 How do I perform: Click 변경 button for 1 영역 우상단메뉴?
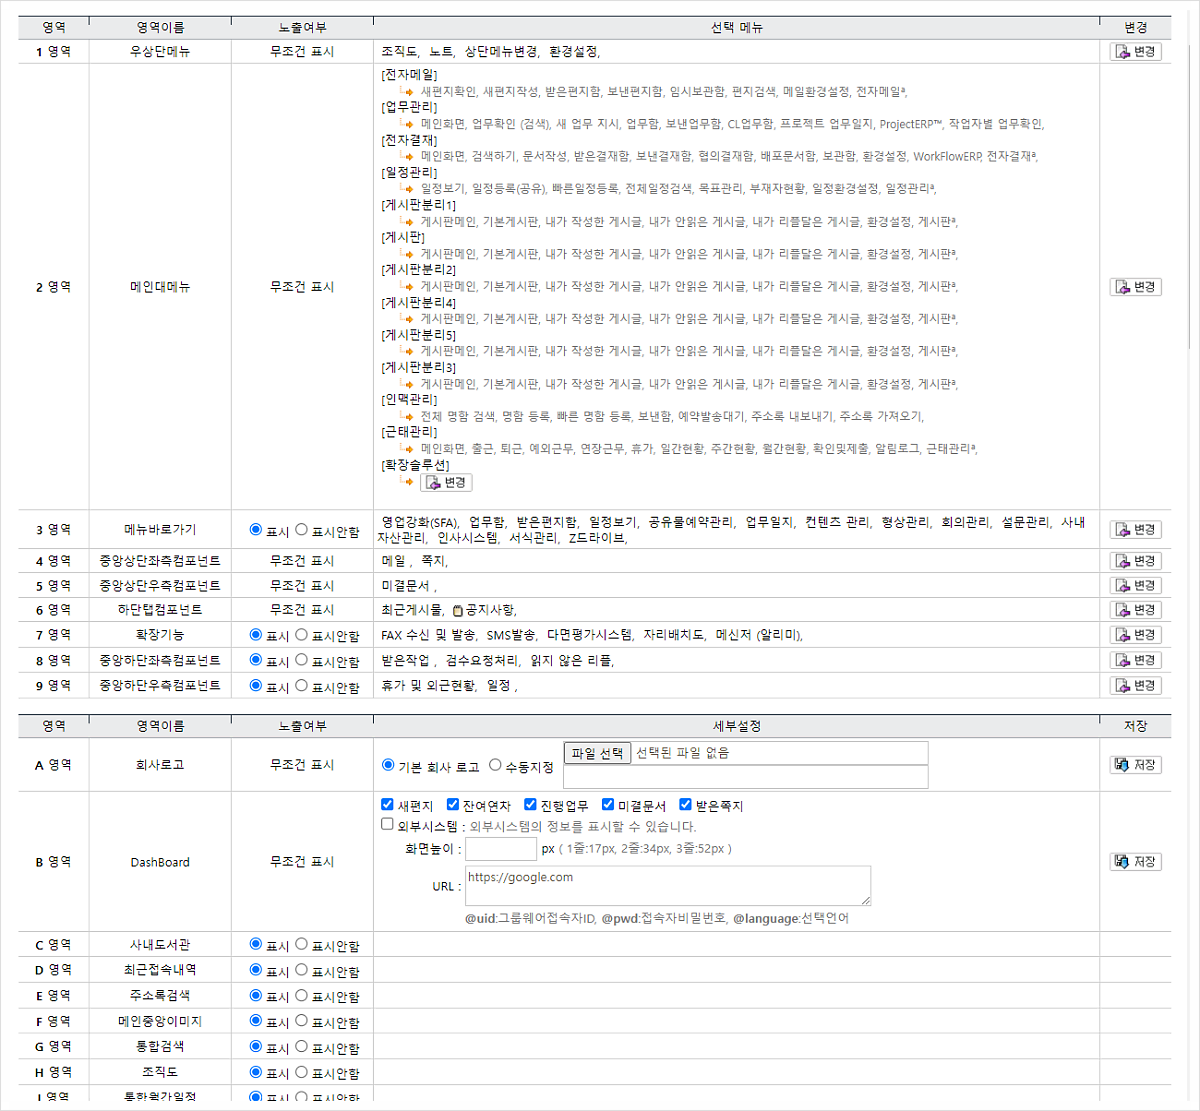pyautogui.click(x=1136, y=51)
